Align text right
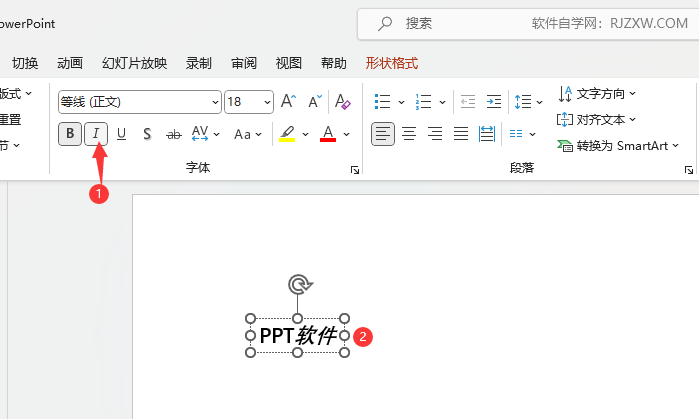 pos(435,134)
